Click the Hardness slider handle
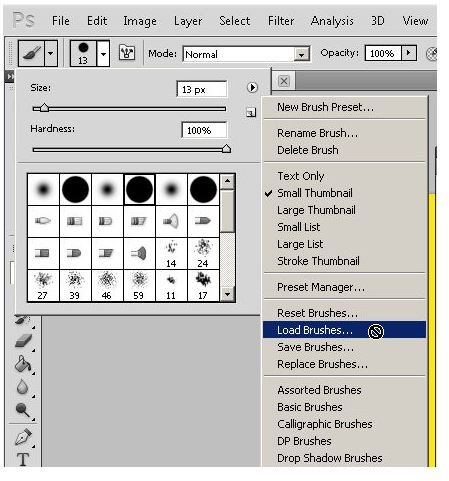 click(226, 148)
